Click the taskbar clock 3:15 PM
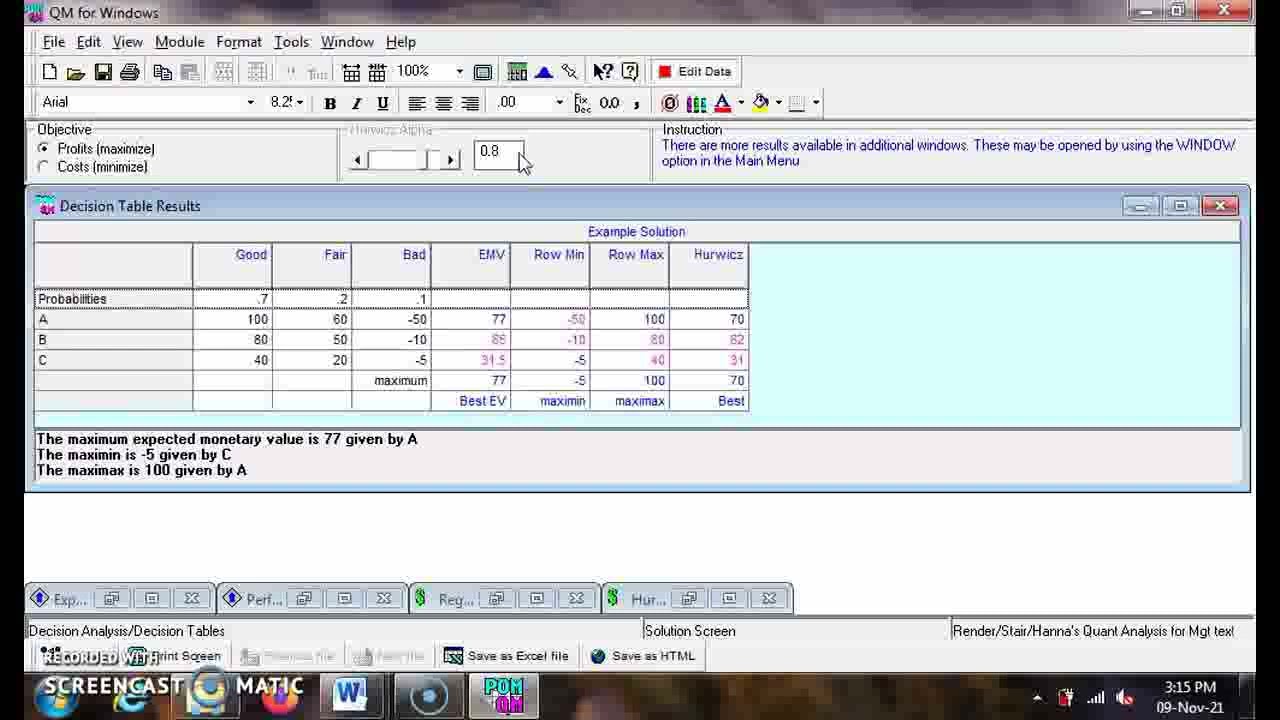This screenshot has height=720, width=1280. point(1190,687)
